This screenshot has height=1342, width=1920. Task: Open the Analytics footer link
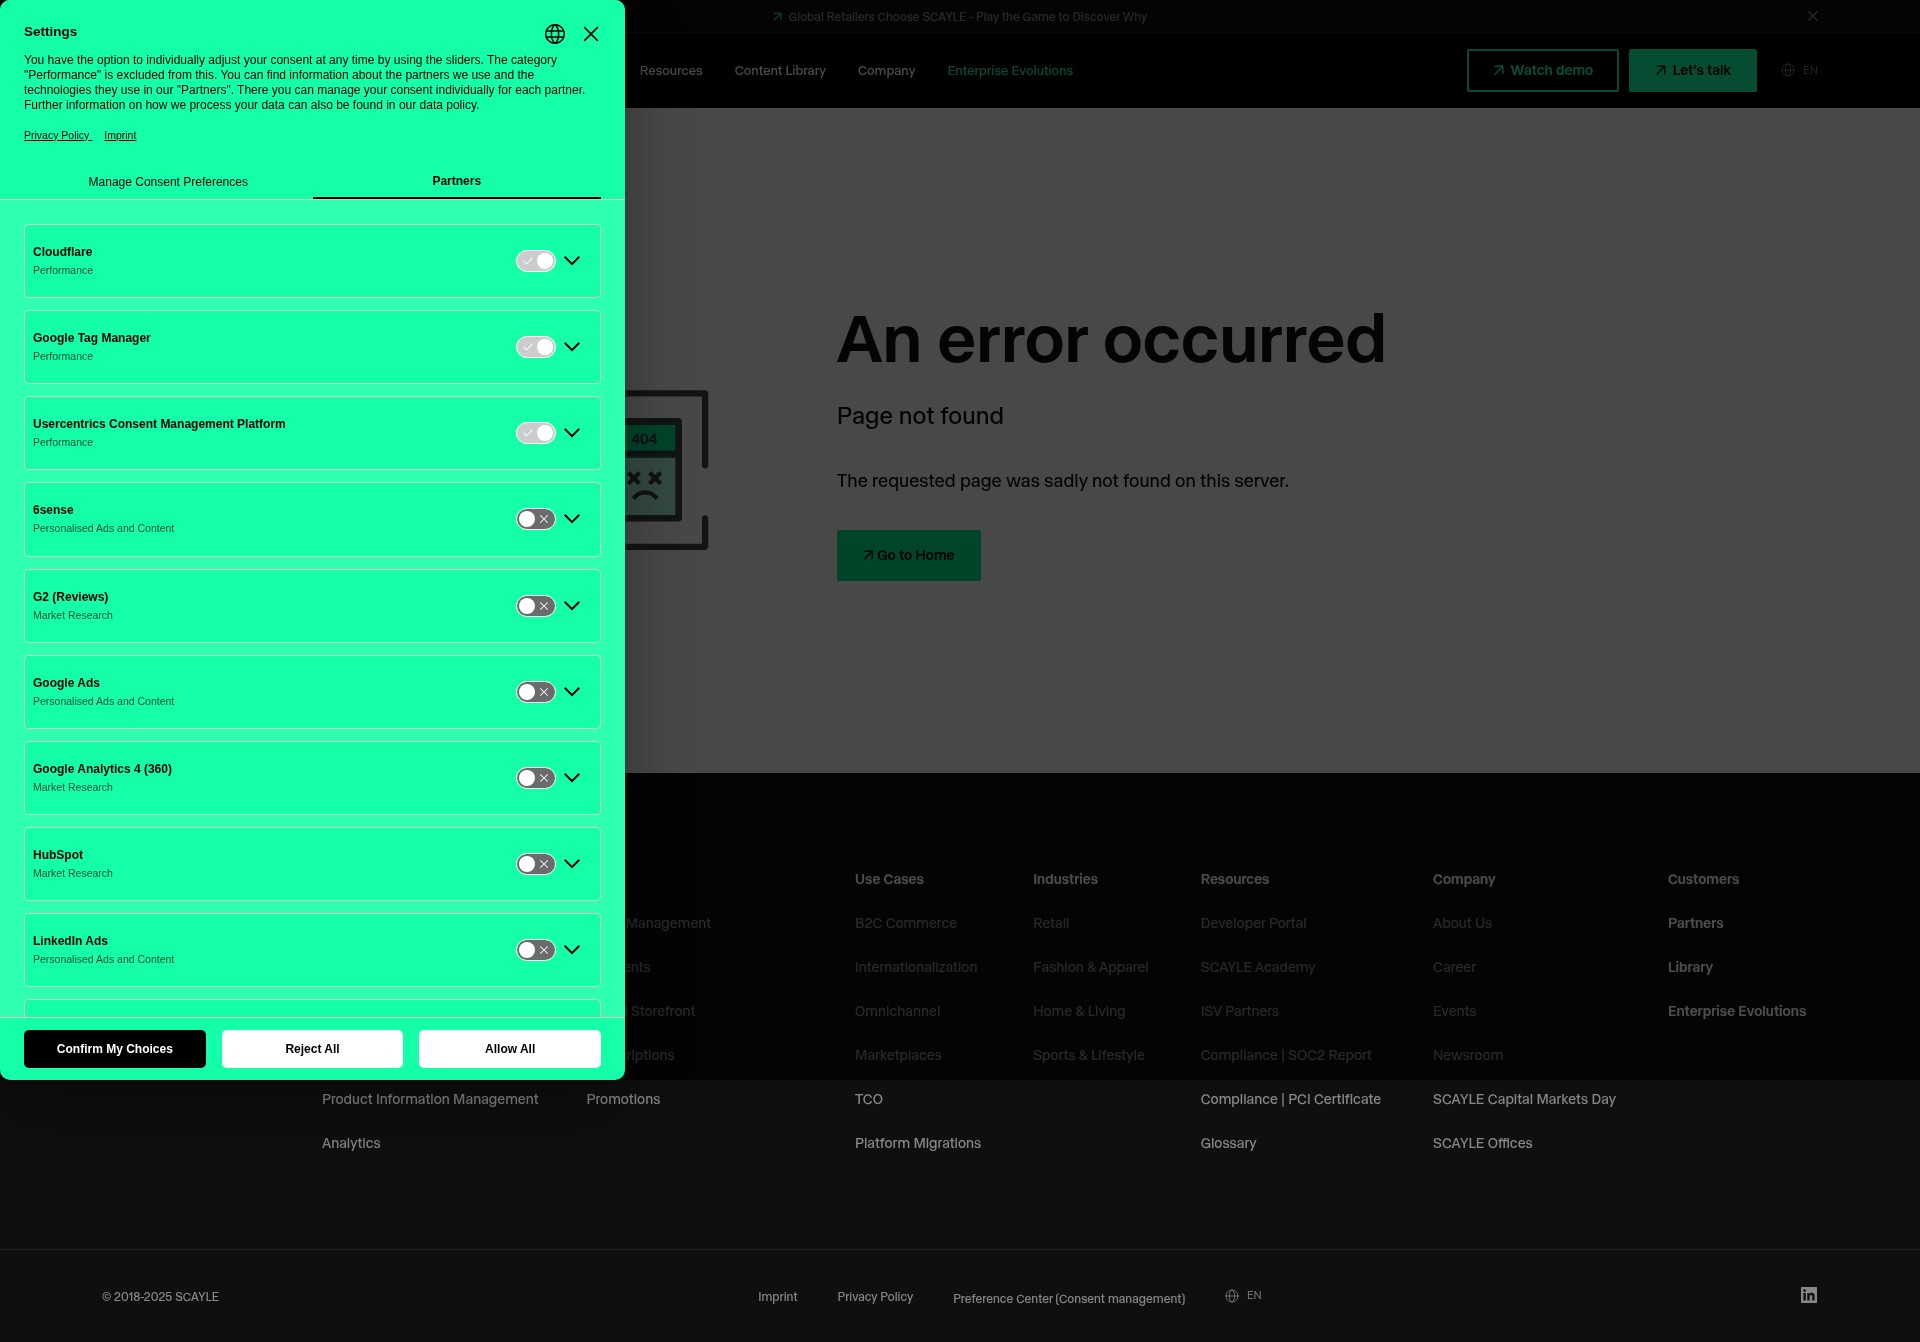(351, 1143)
